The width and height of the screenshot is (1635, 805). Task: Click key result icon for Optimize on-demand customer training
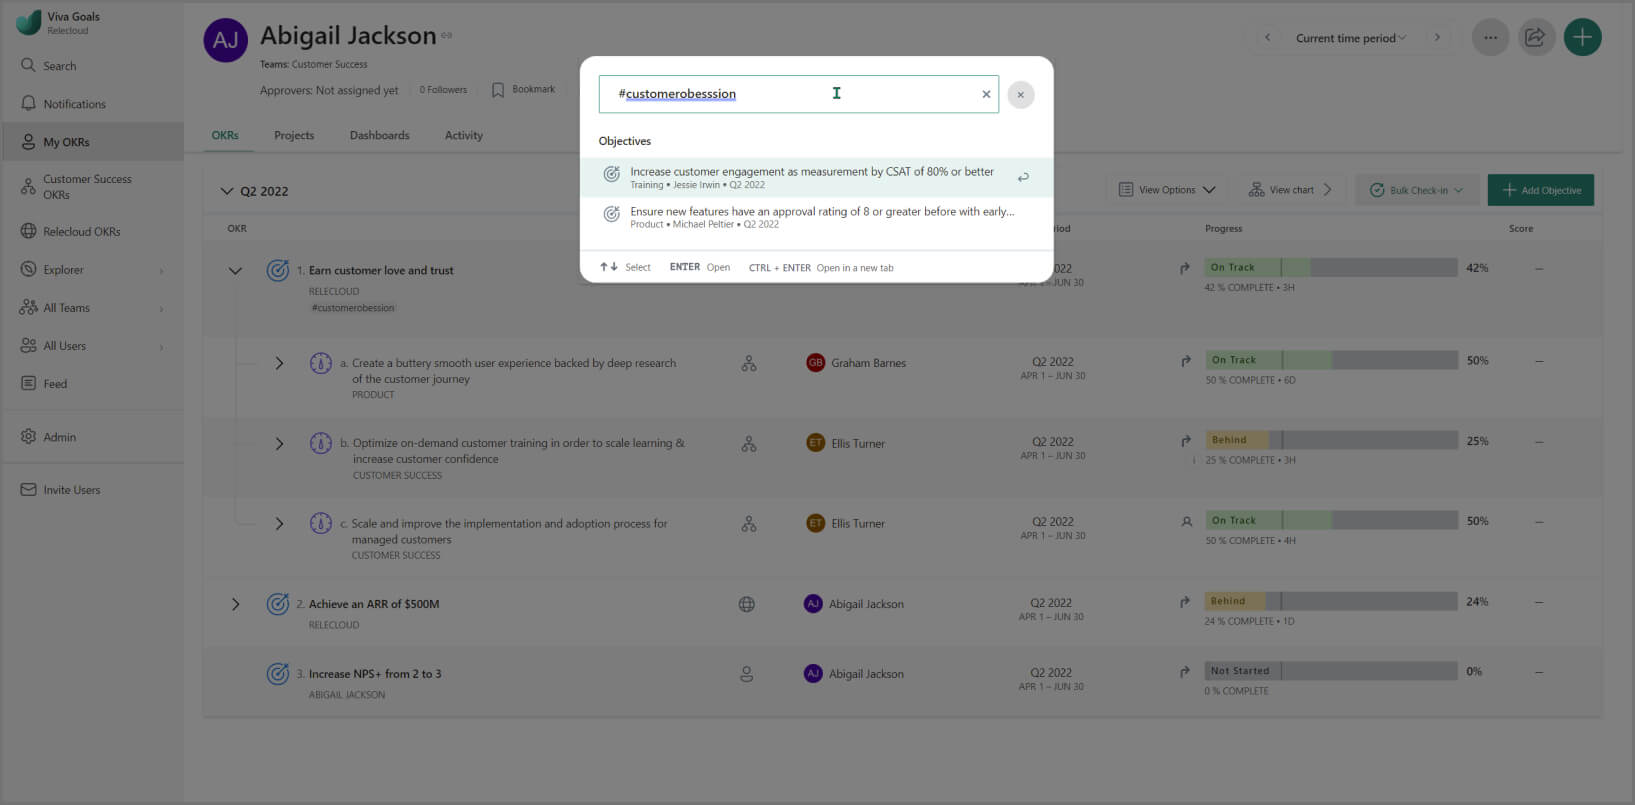click(x=320, y=443)
